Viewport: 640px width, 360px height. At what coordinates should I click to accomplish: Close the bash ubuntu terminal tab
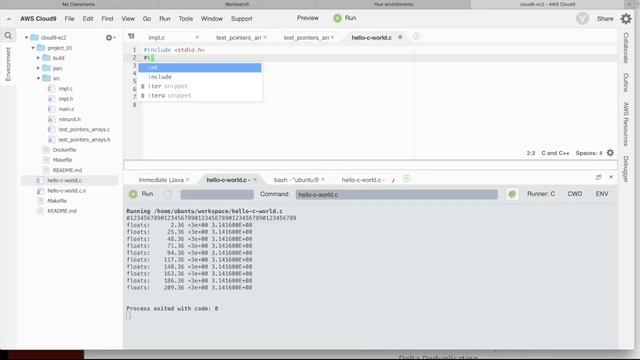tap(322, 180)
